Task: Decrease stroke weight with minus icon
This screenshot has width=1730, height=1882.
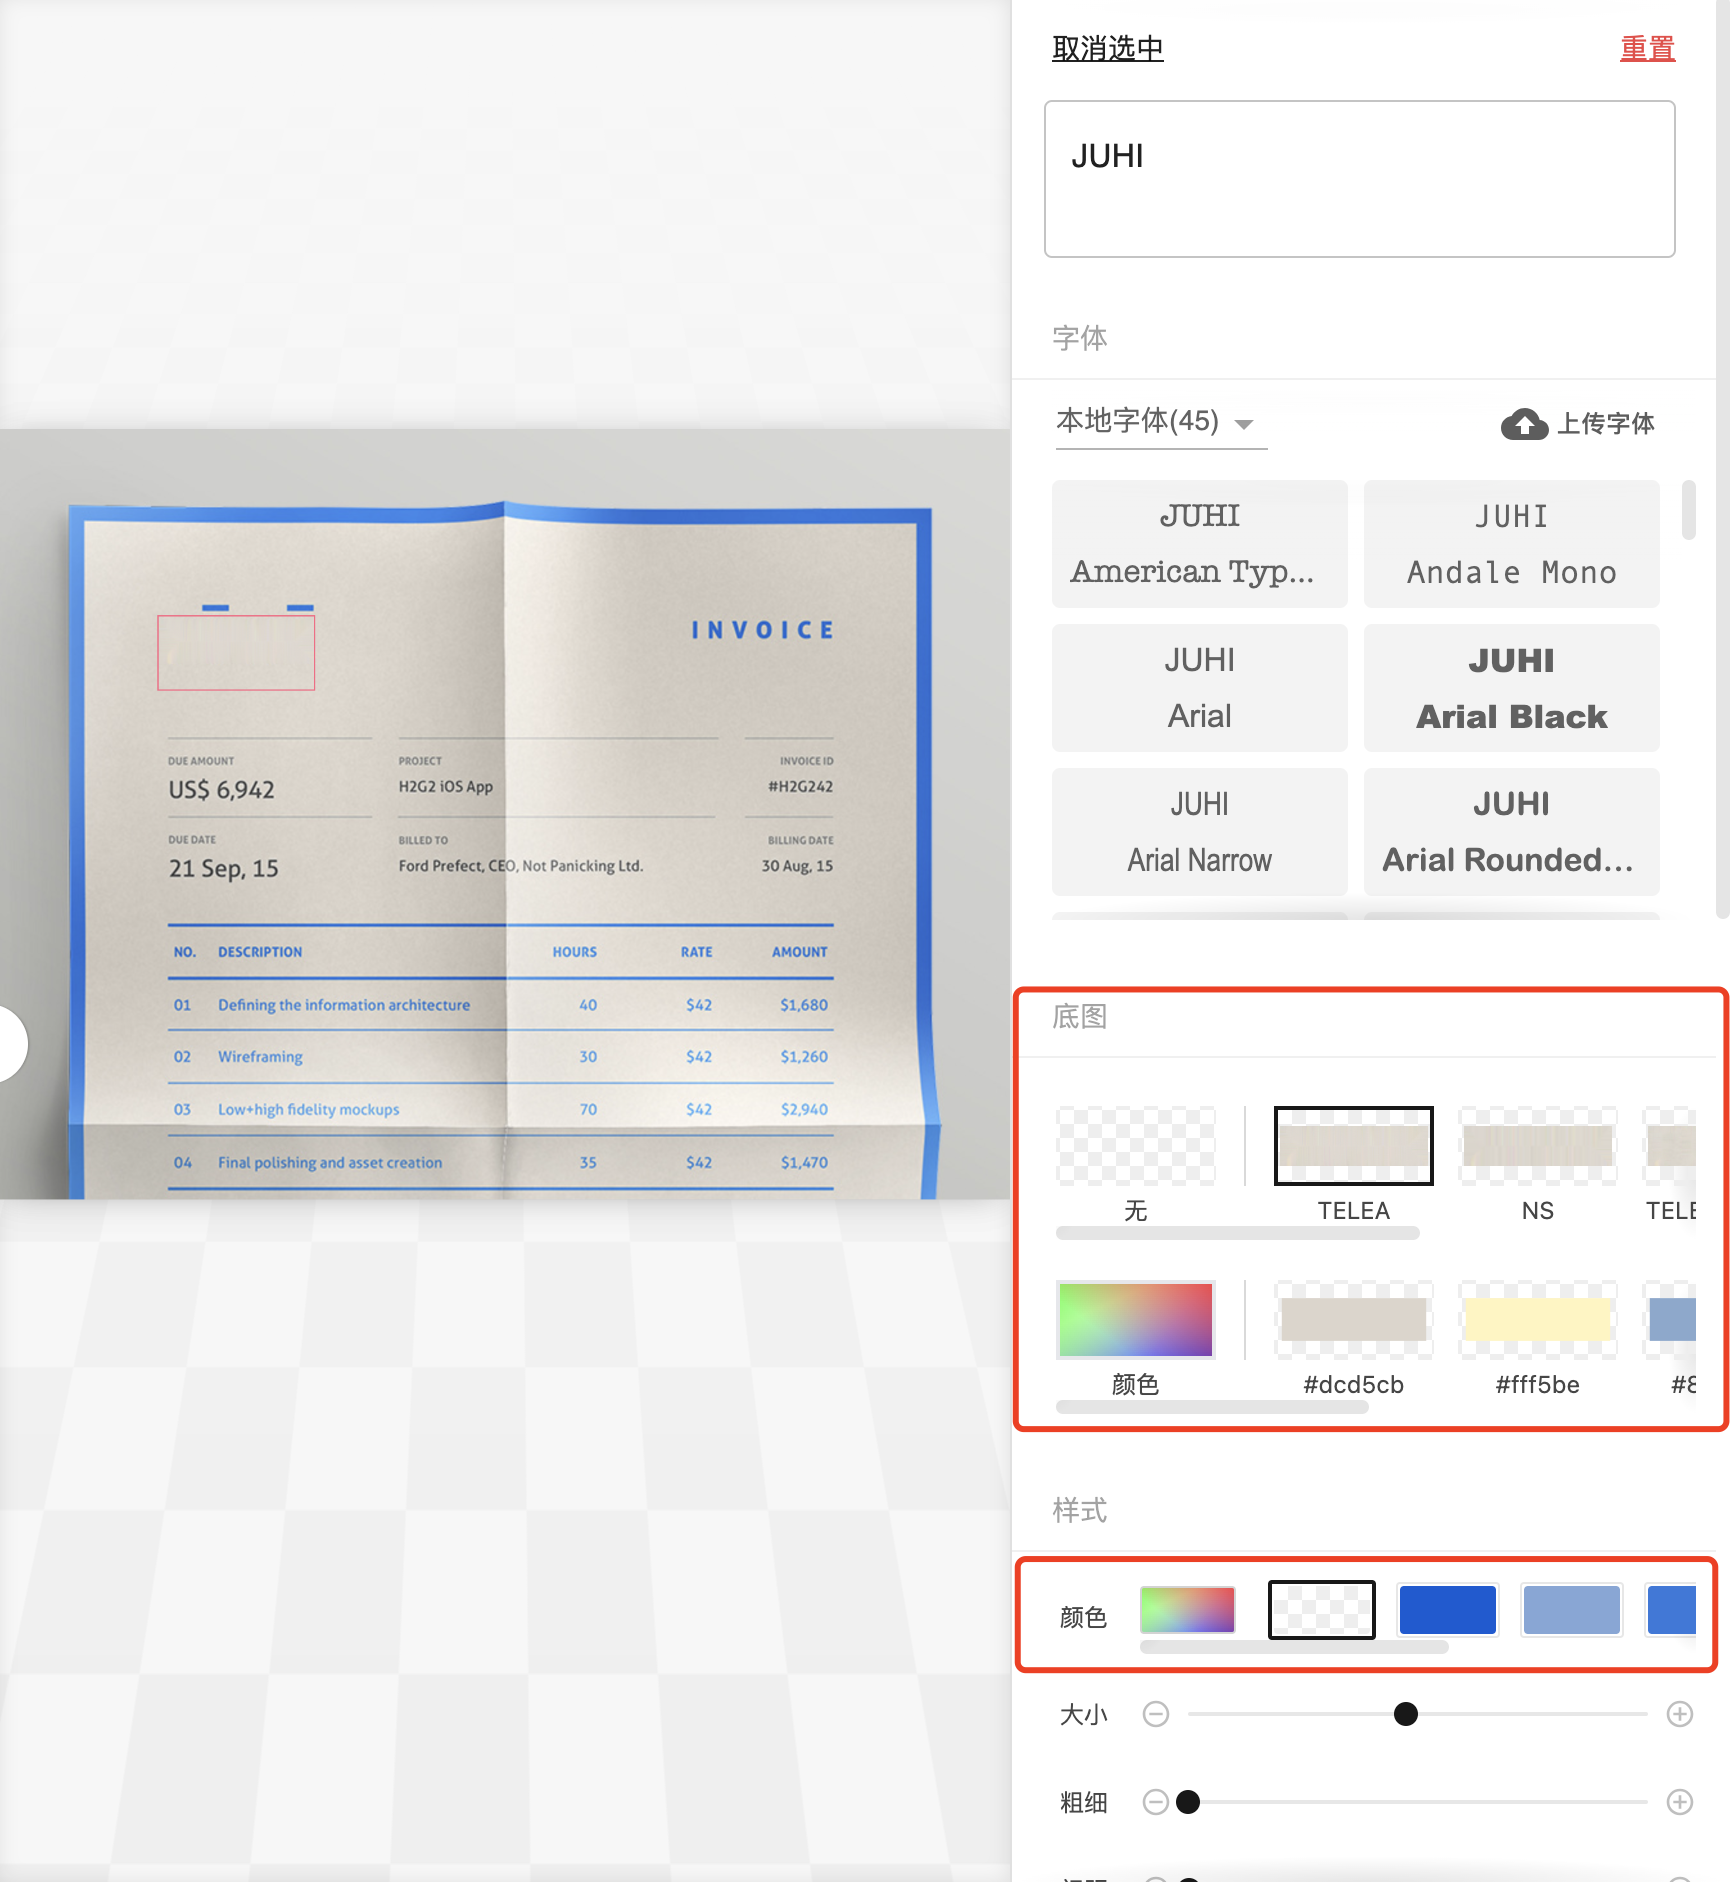Action: tap(1156, 1802)
